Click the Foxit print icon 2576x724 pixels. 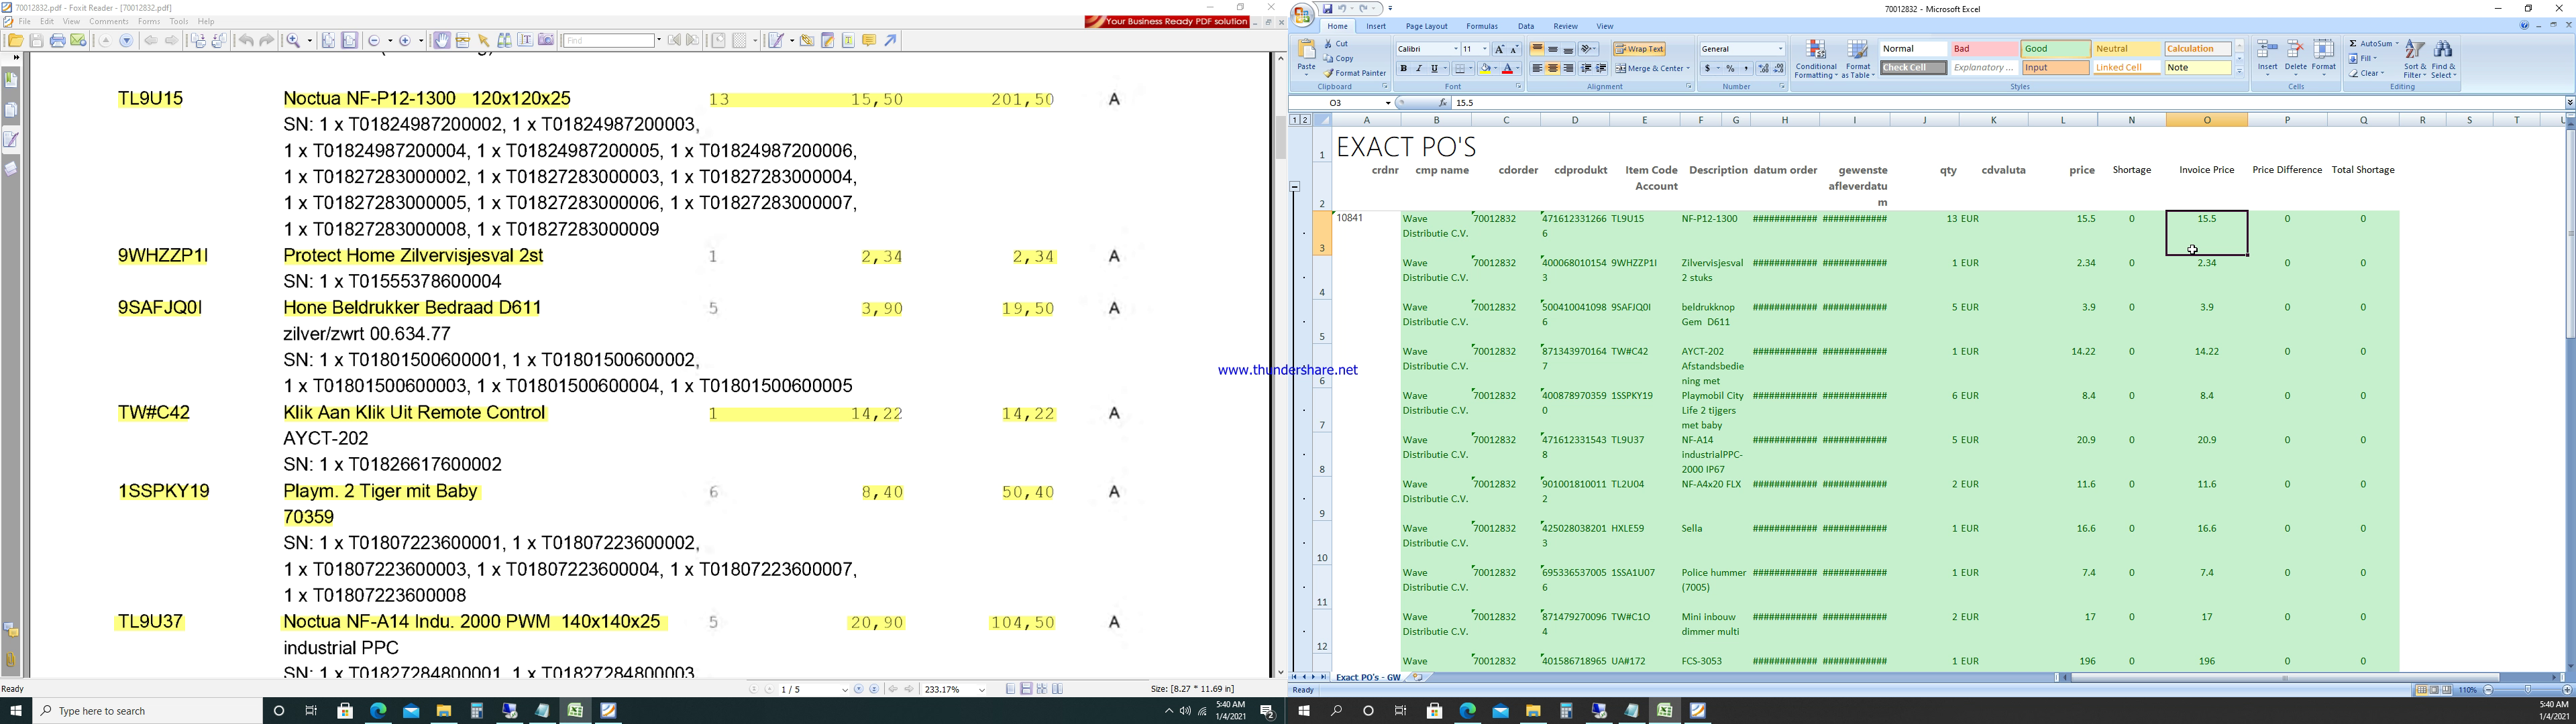58,41
